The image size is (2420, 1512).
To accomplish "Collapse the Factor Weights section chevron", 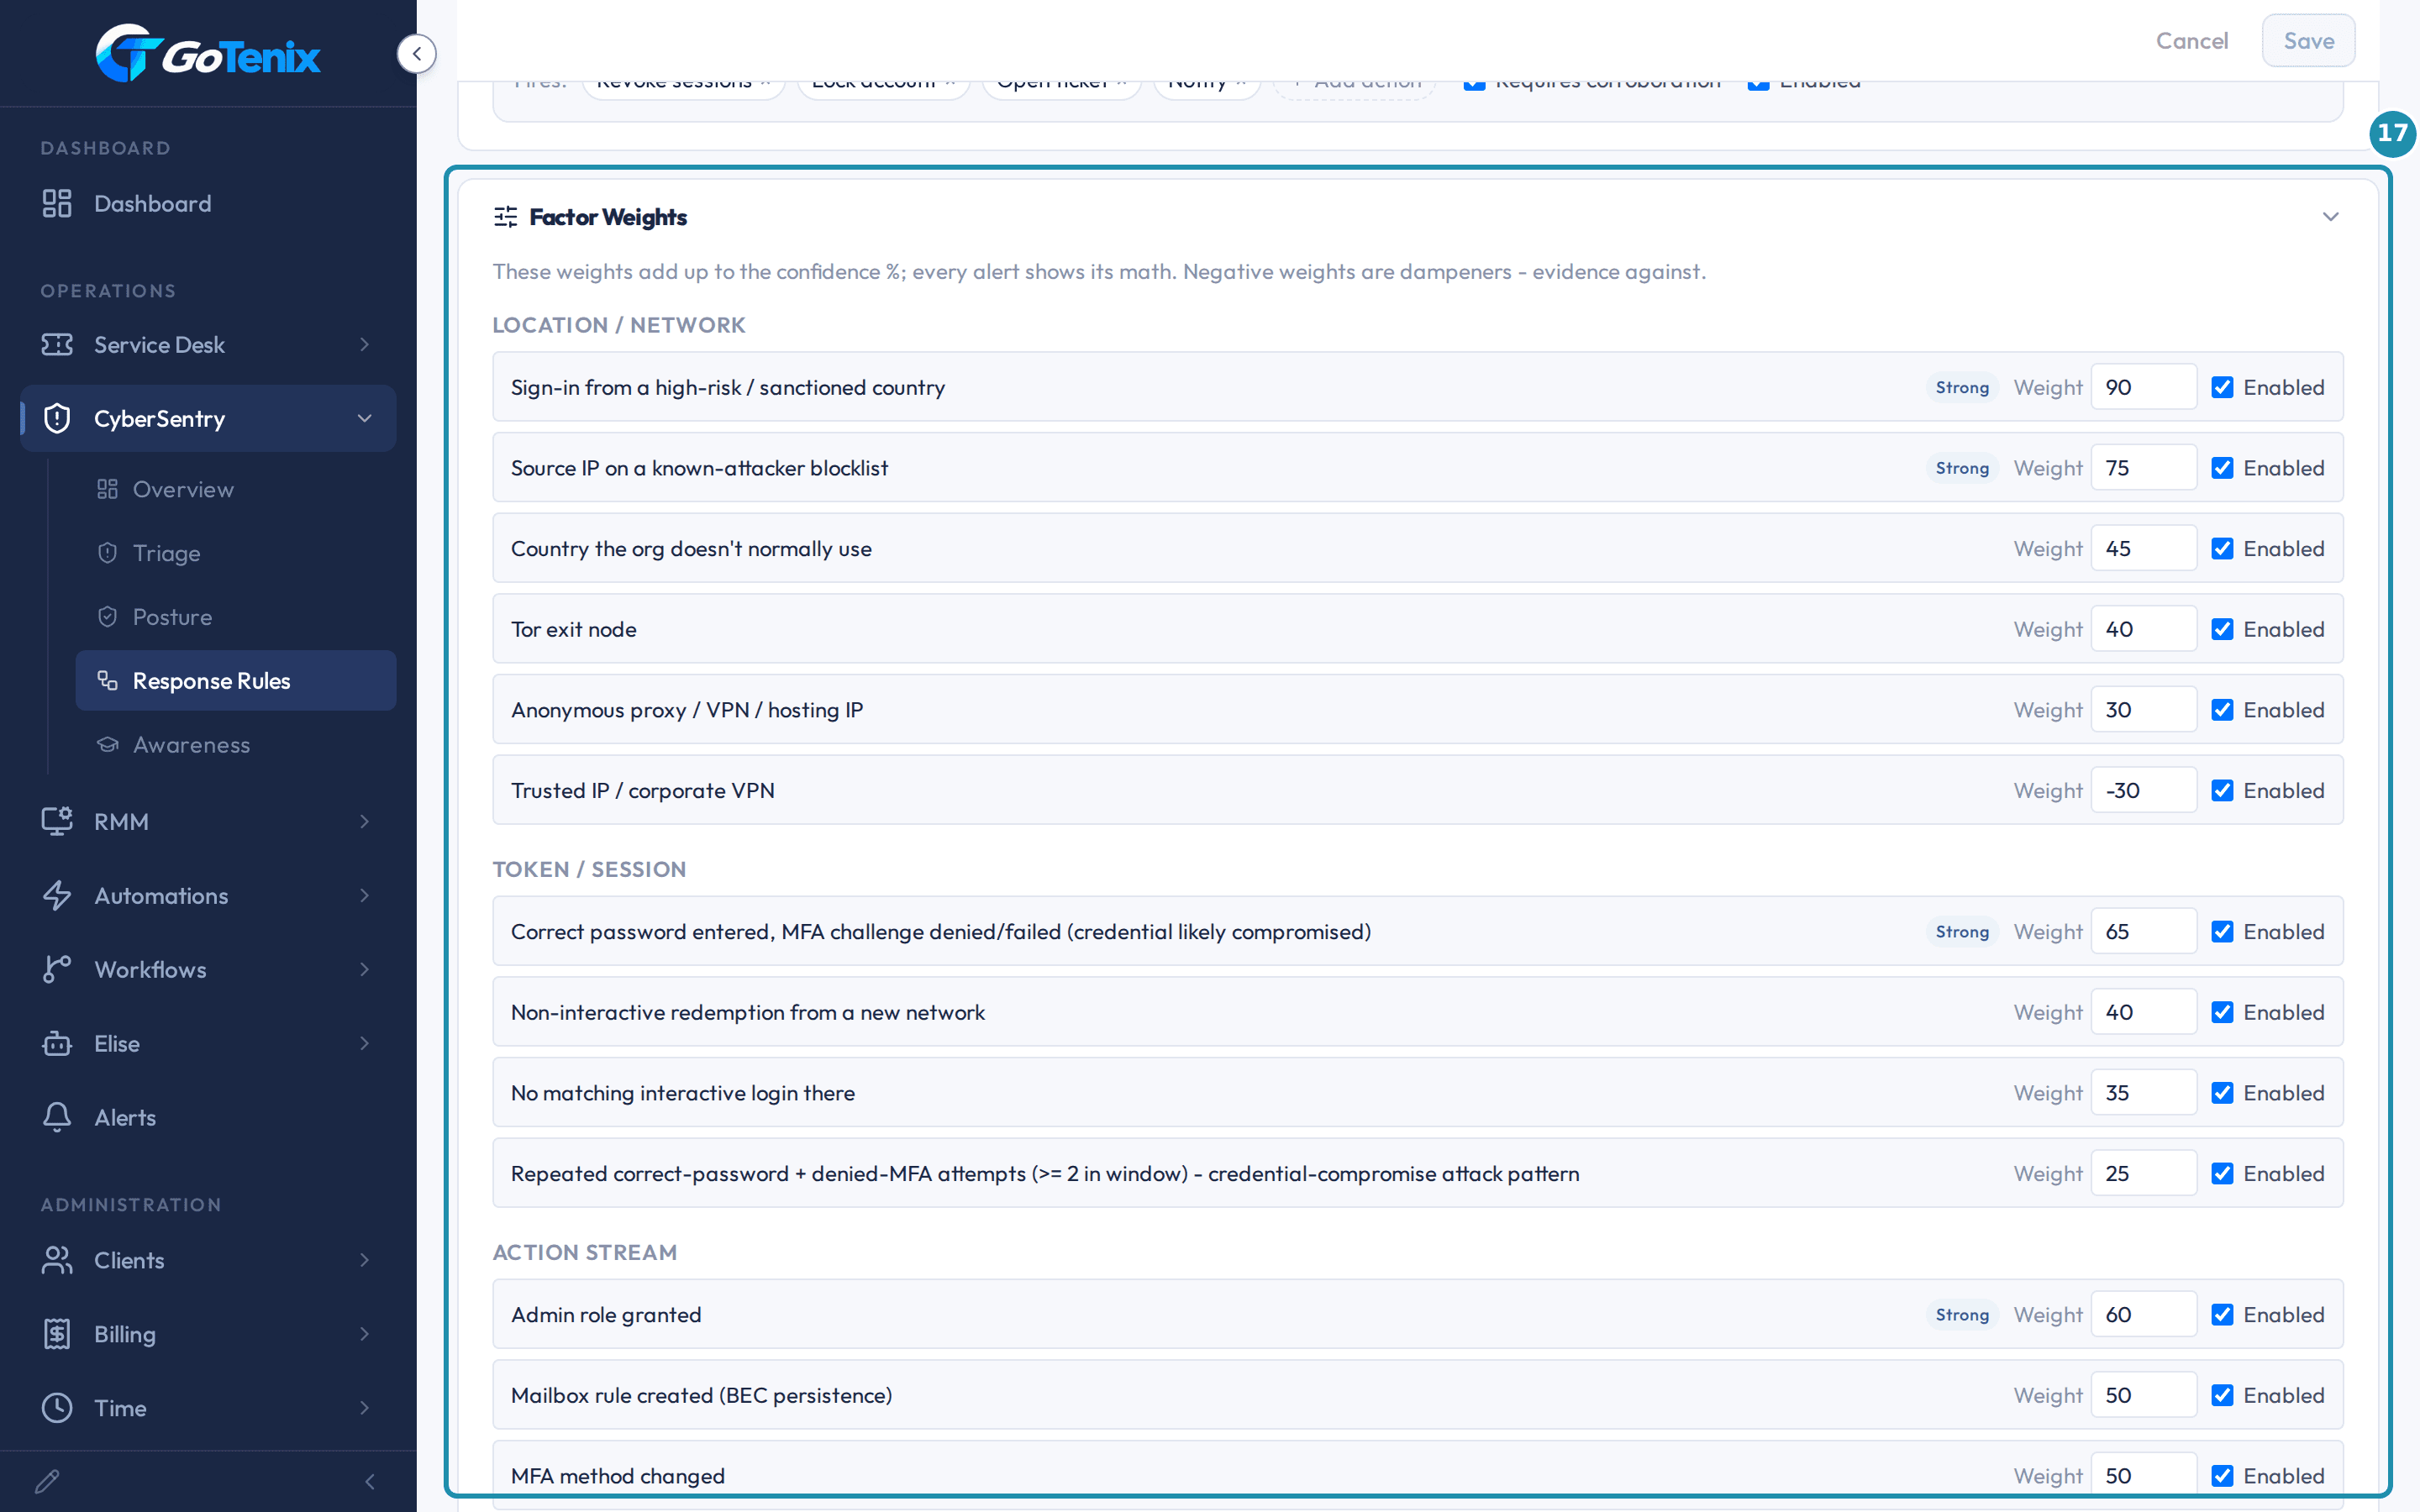I will pos(2330,217).
